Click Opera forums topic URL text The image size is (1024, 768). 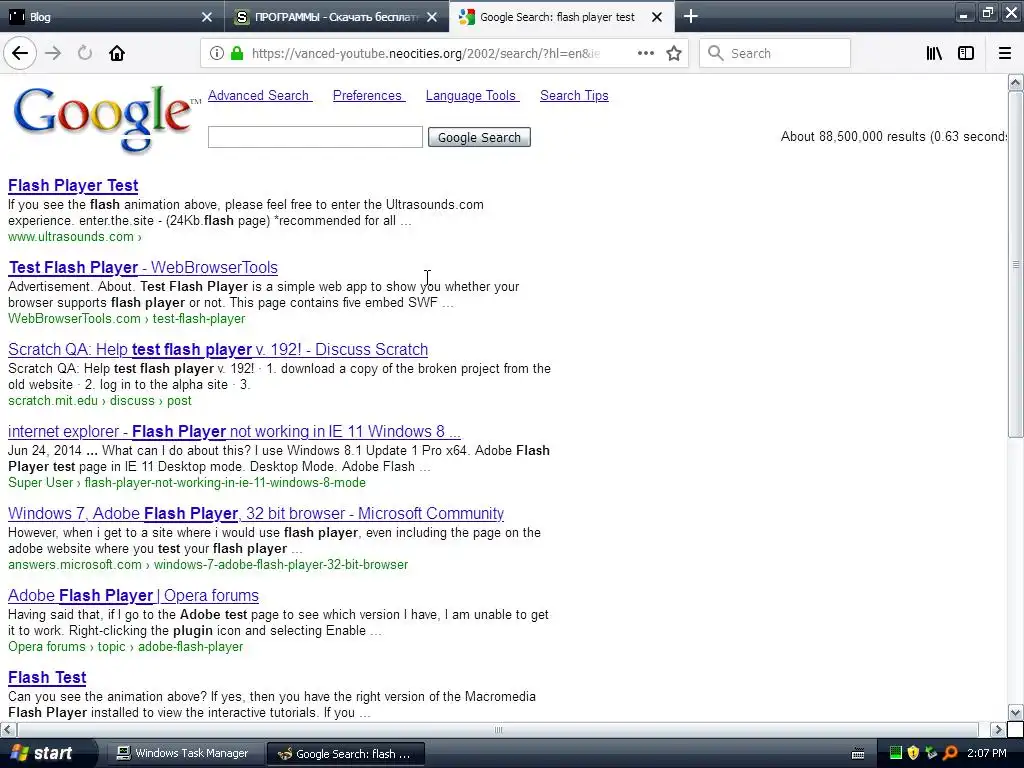(125, 647)
